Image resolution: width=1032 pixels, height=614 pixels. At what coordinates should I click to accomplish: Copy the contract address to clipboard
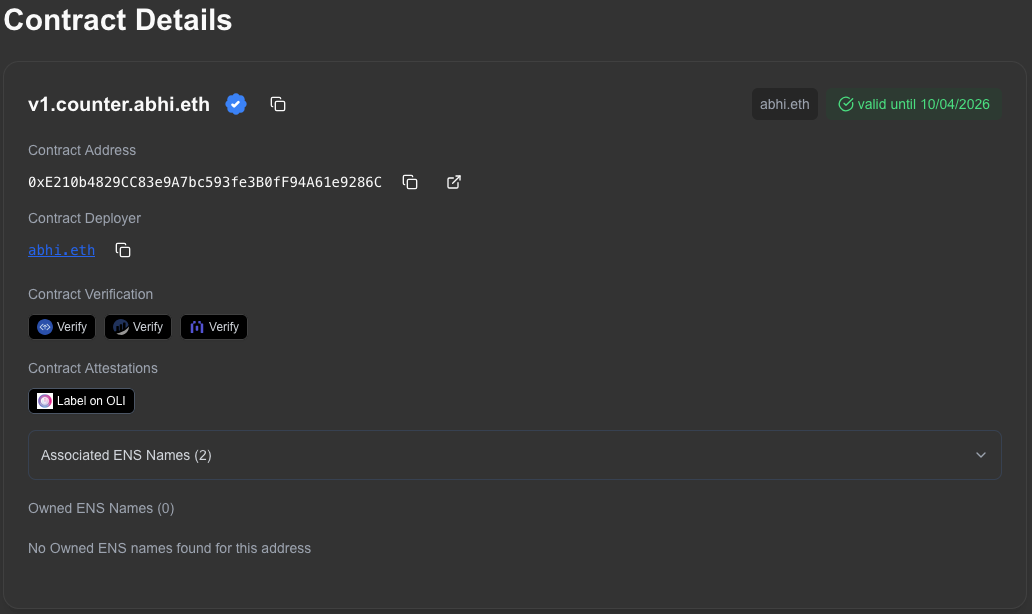[x=410, y=182]
